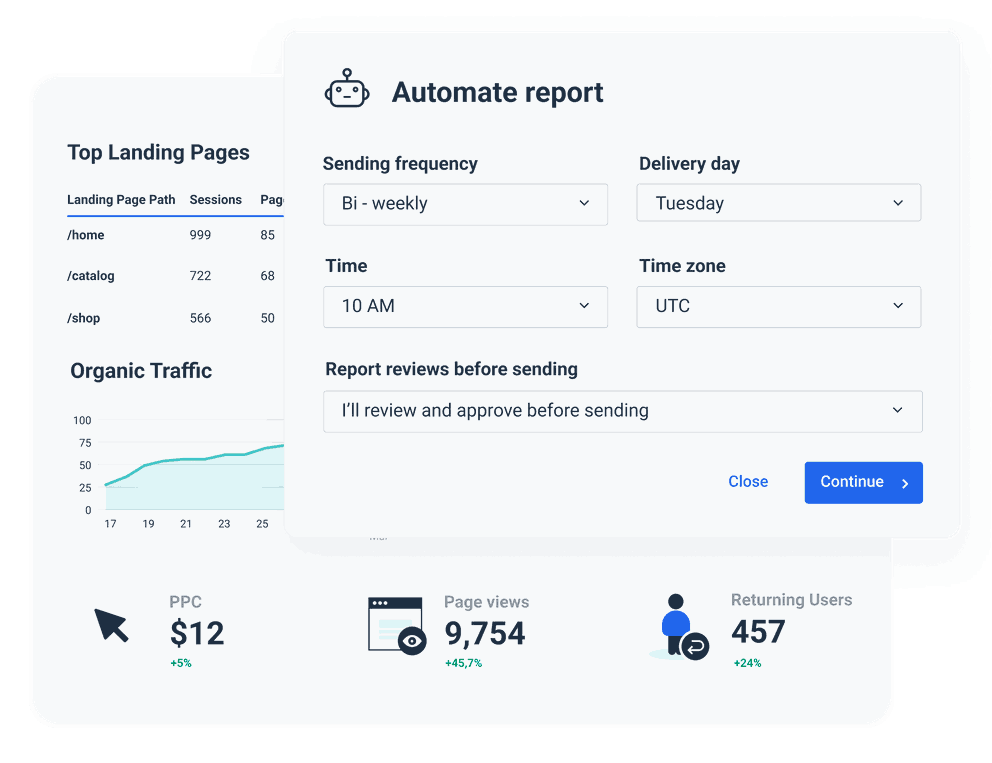This screenshot has height=763, width=992.
Task: Click the Sessions column header
Action: [x=215, y=200]
